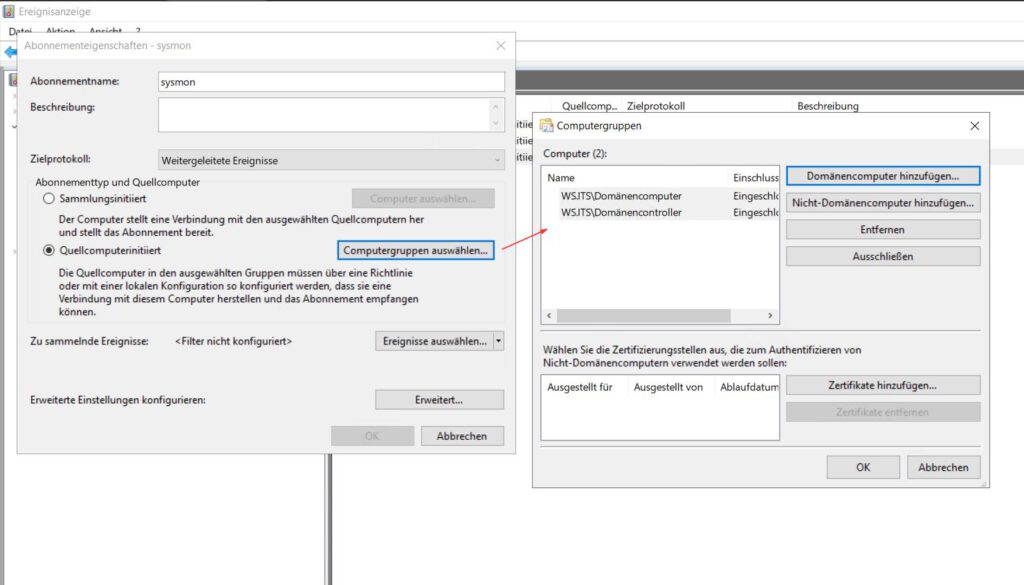
Task: Click the Computergruppen dialog title icon
Action: pyautogui.click(x=548, y=126)
